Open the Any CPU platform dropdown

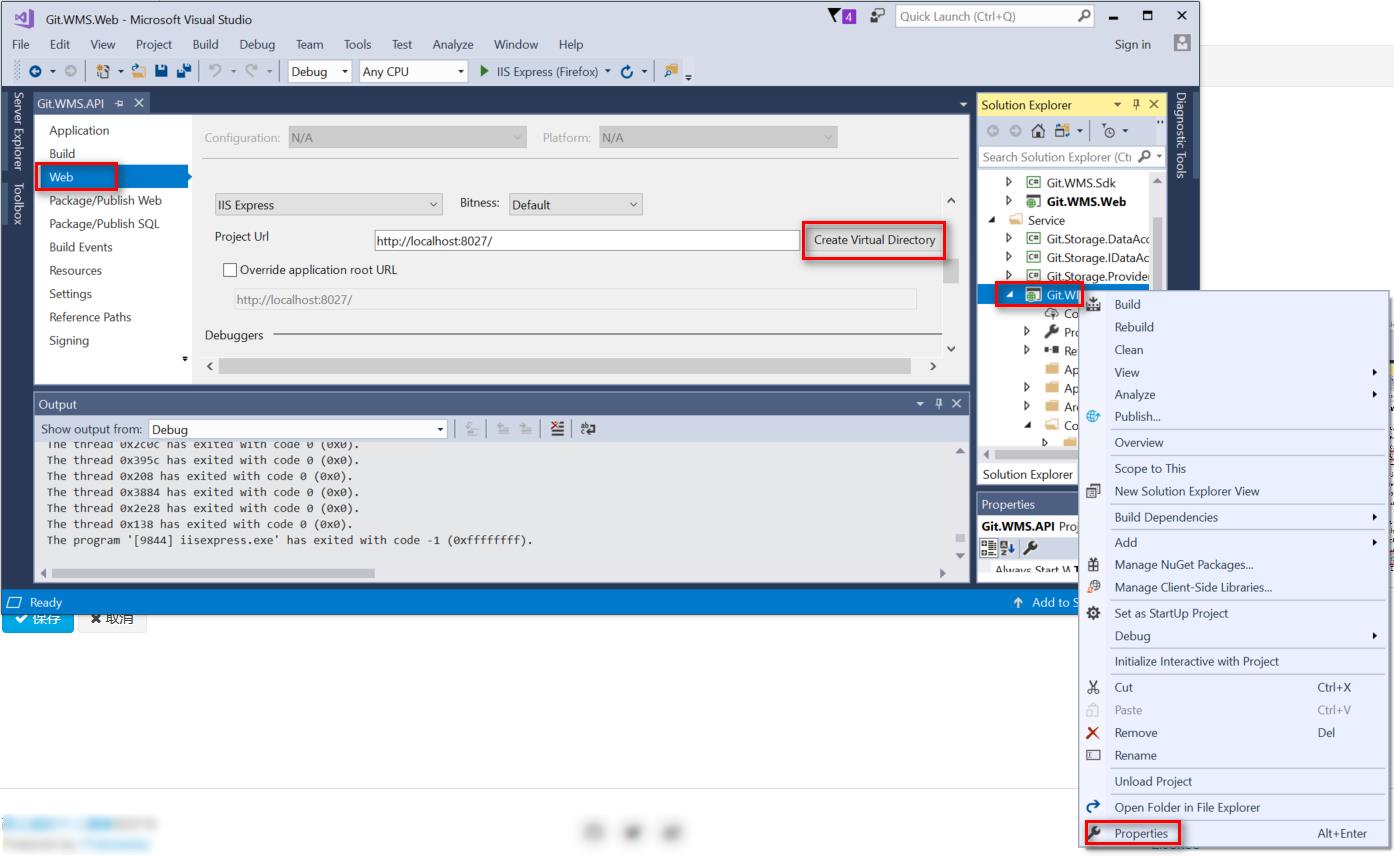(x=414, y=71)
